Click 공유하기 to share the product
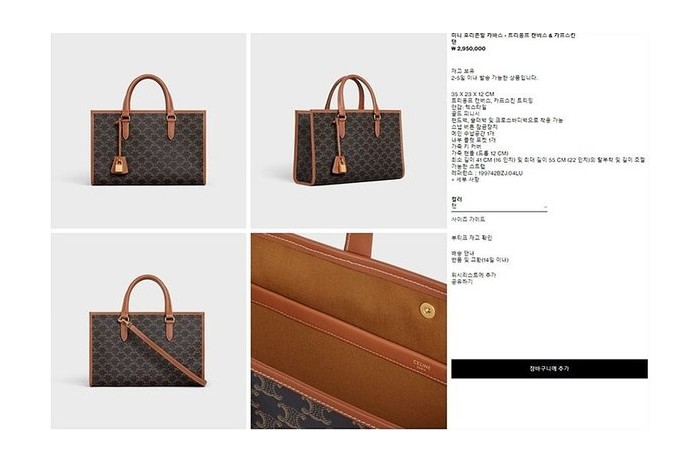The width and height of the screenshot is (700, 463). pos(462,282)
